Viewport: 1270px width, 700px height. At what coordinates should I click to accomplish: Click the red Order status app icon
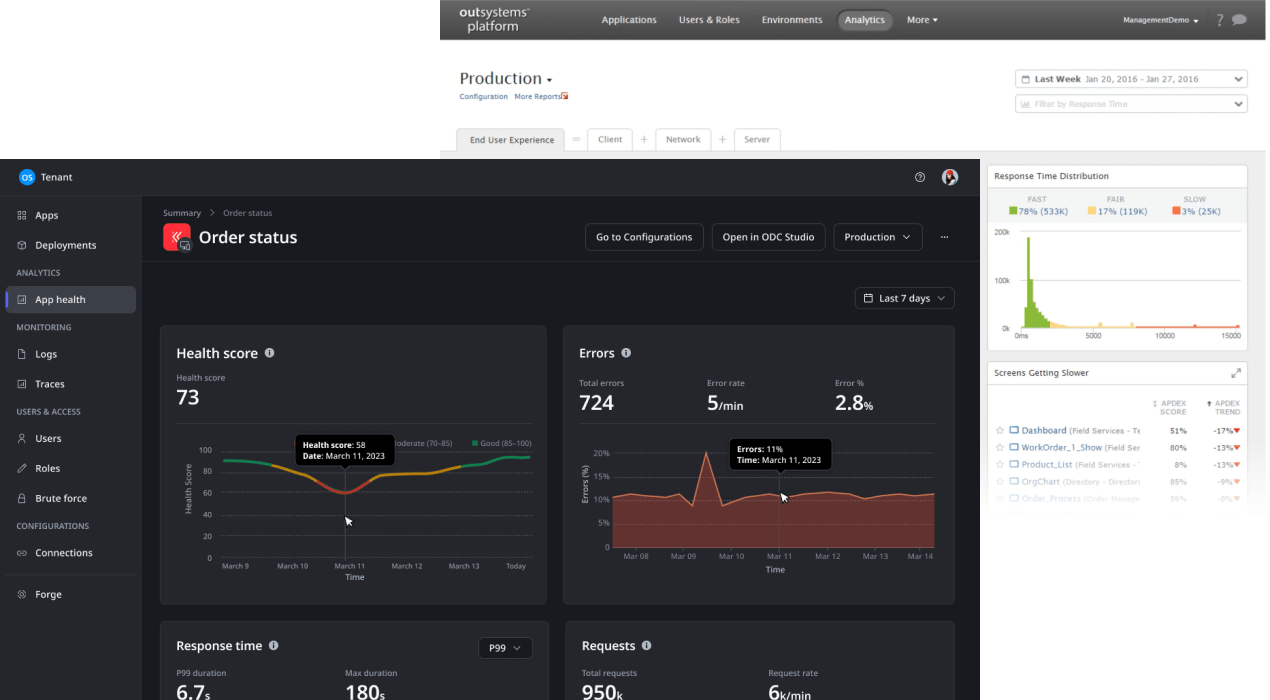pos(177,237)
